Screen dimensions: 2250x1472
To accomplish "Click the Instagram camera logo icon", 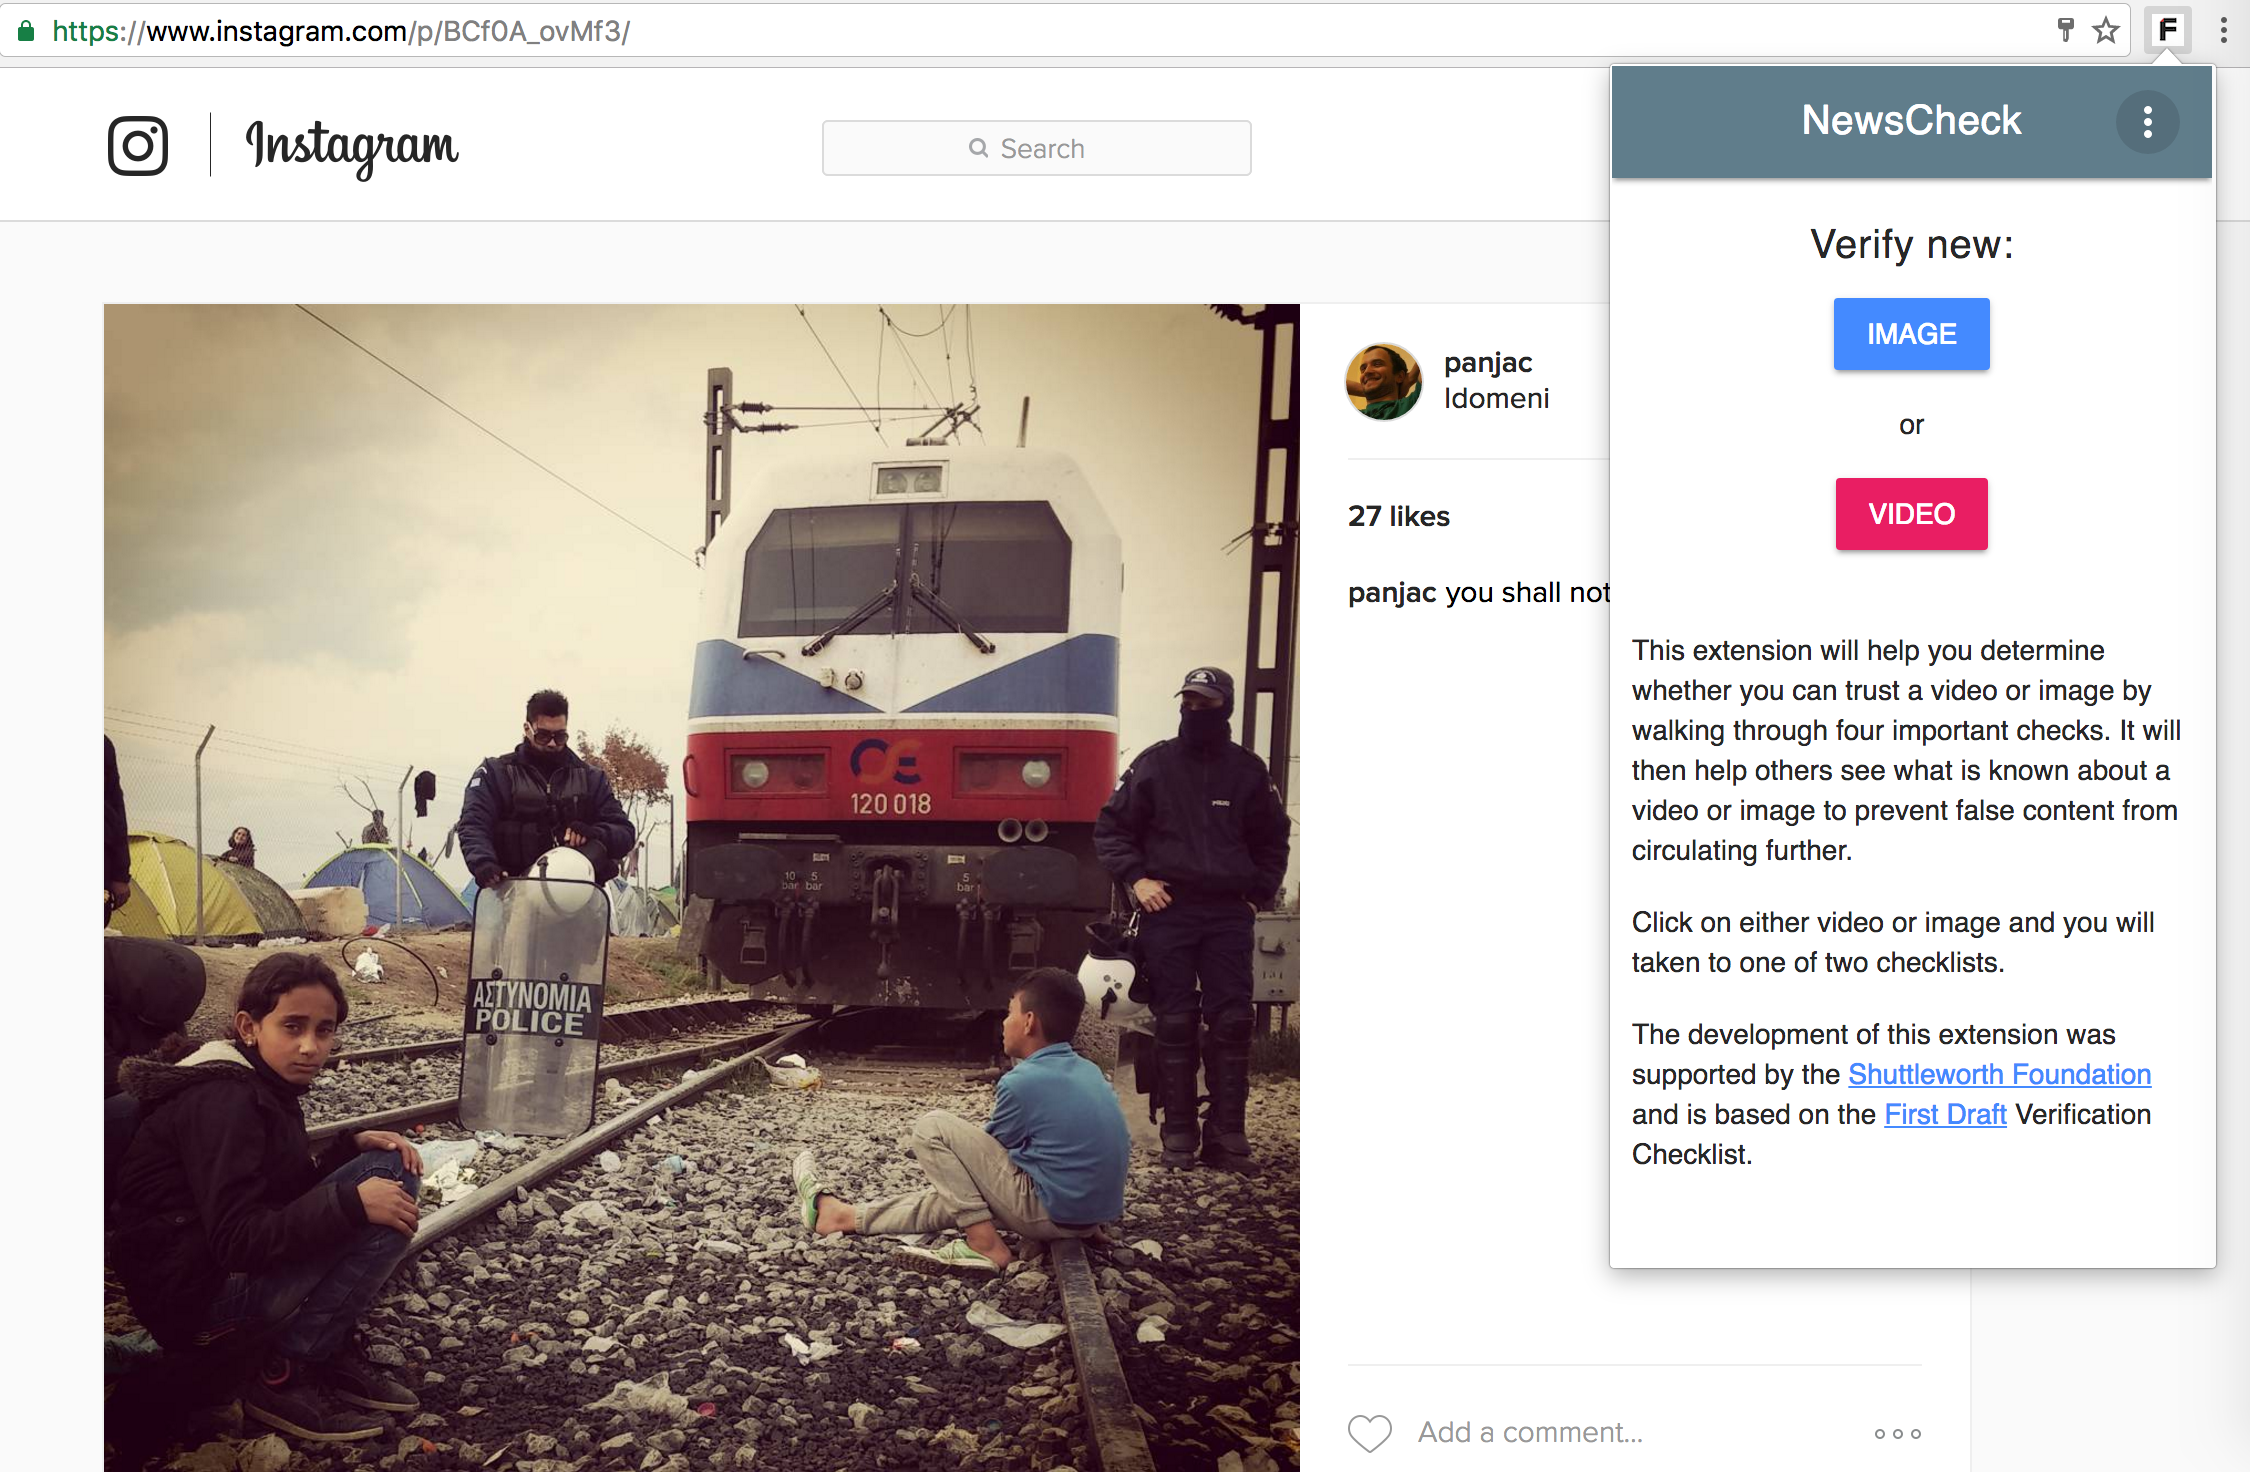I will point(138,146).
